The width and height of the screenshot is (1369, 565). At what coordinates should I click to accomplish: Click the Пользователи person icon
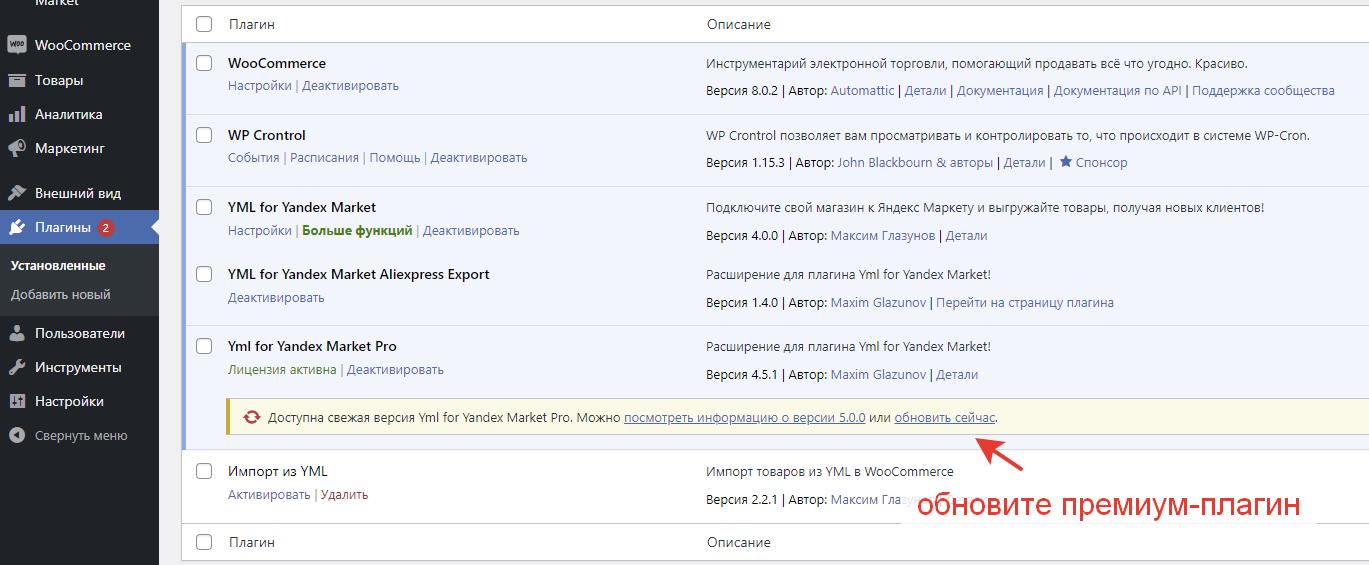click(16, 333)
